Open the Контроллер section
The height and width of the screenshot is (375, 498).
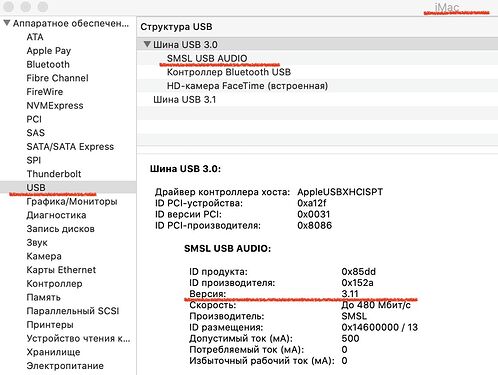tap(54, 284)
